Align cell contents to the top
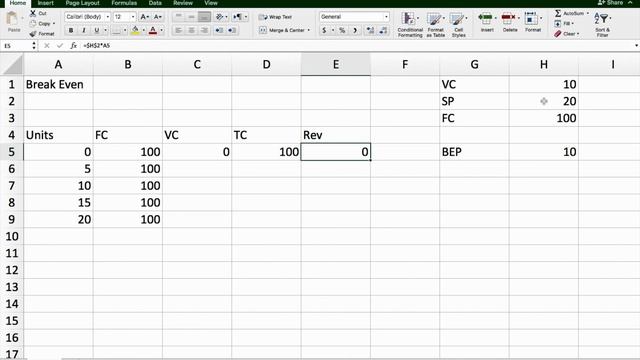 178,17
